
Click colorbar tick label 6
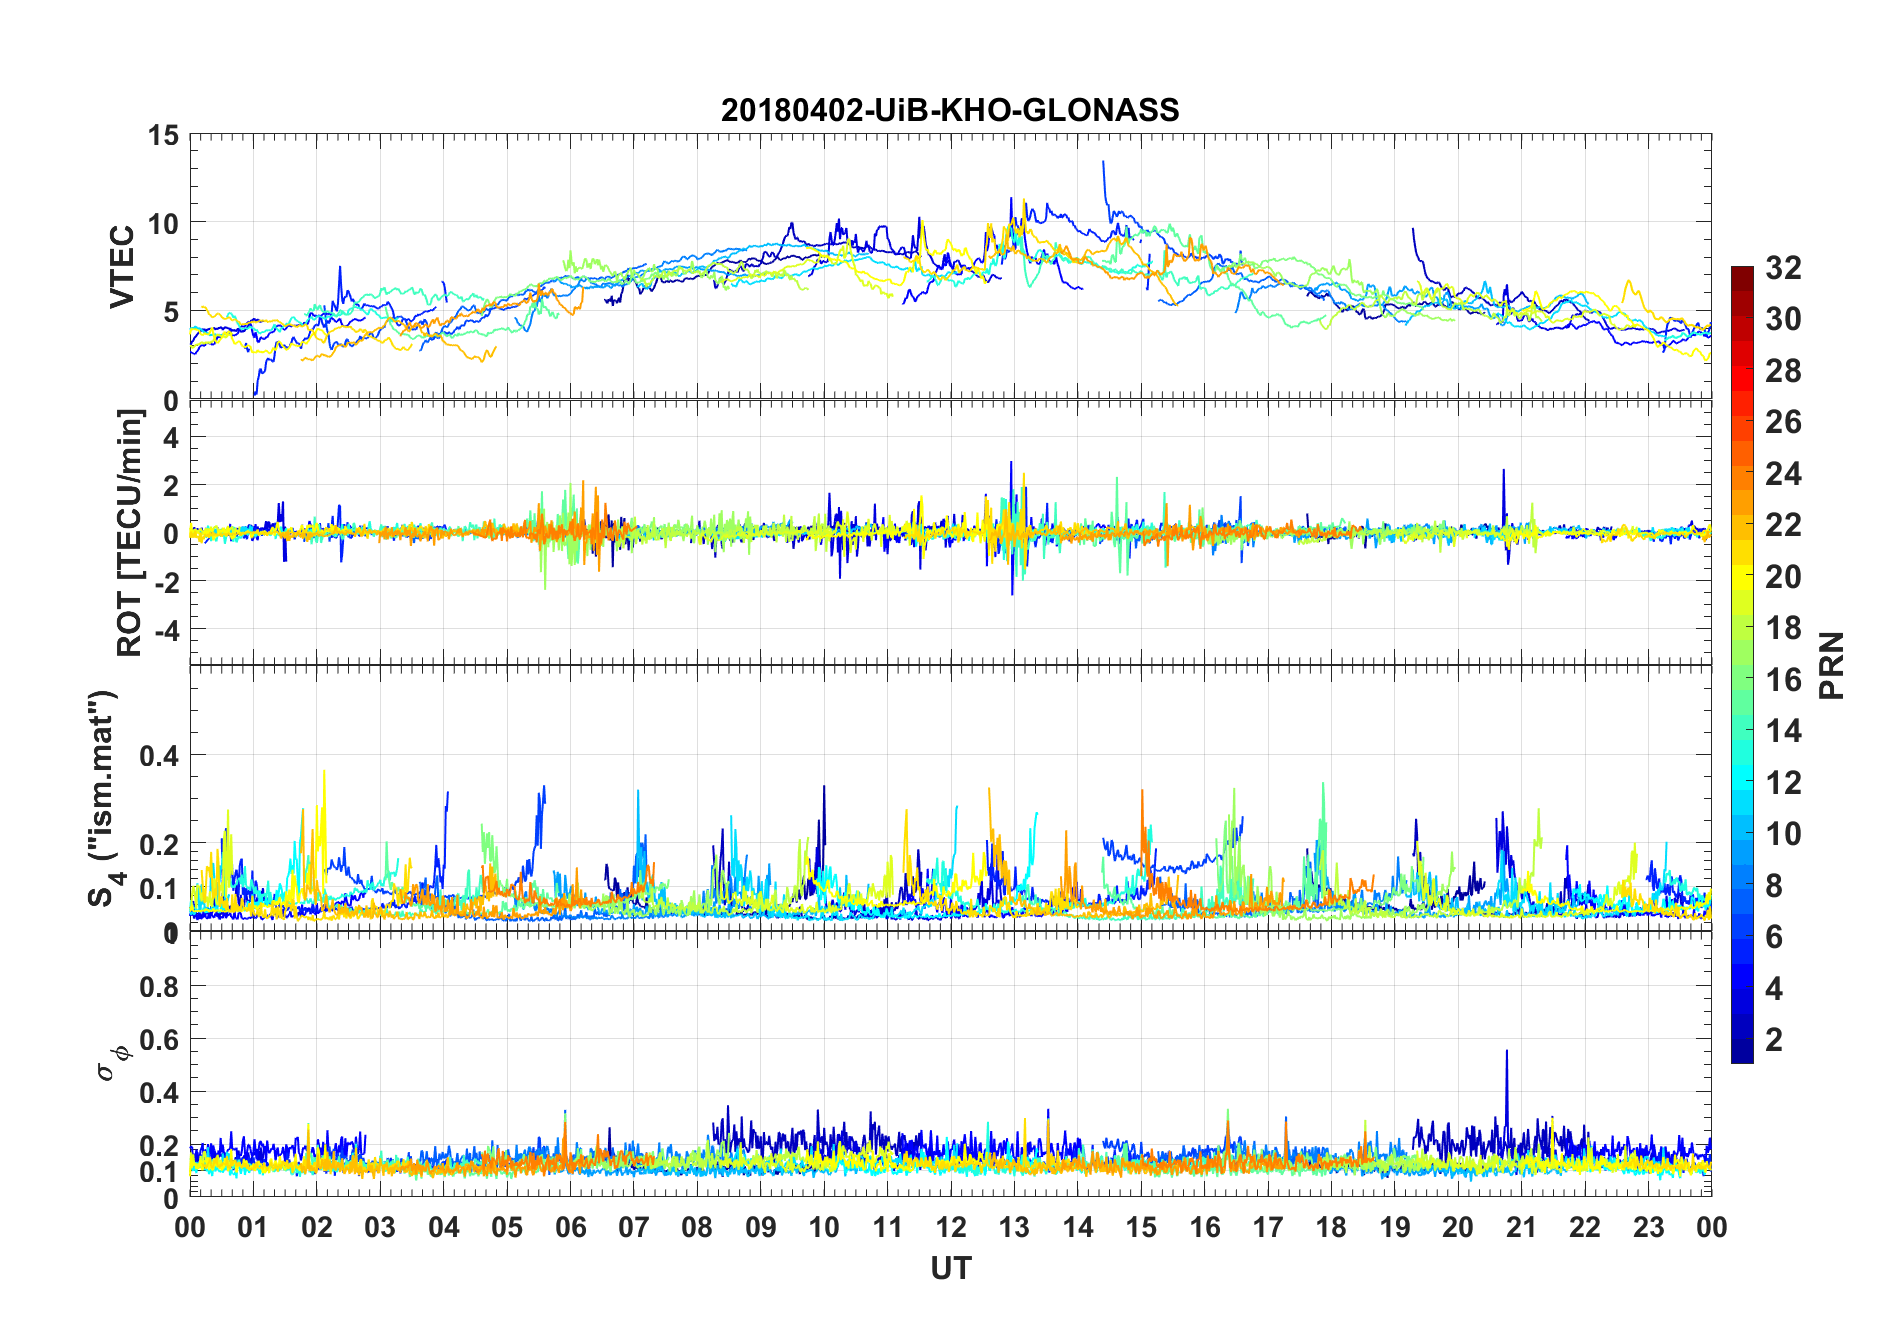click(x=1774, y=937)
